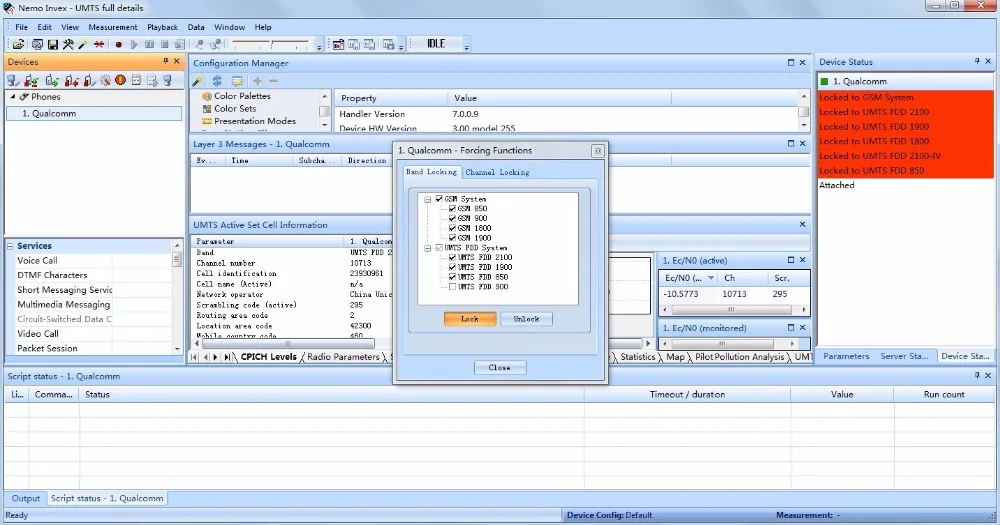Open the crossed tools settings icon

coord(68,45)
